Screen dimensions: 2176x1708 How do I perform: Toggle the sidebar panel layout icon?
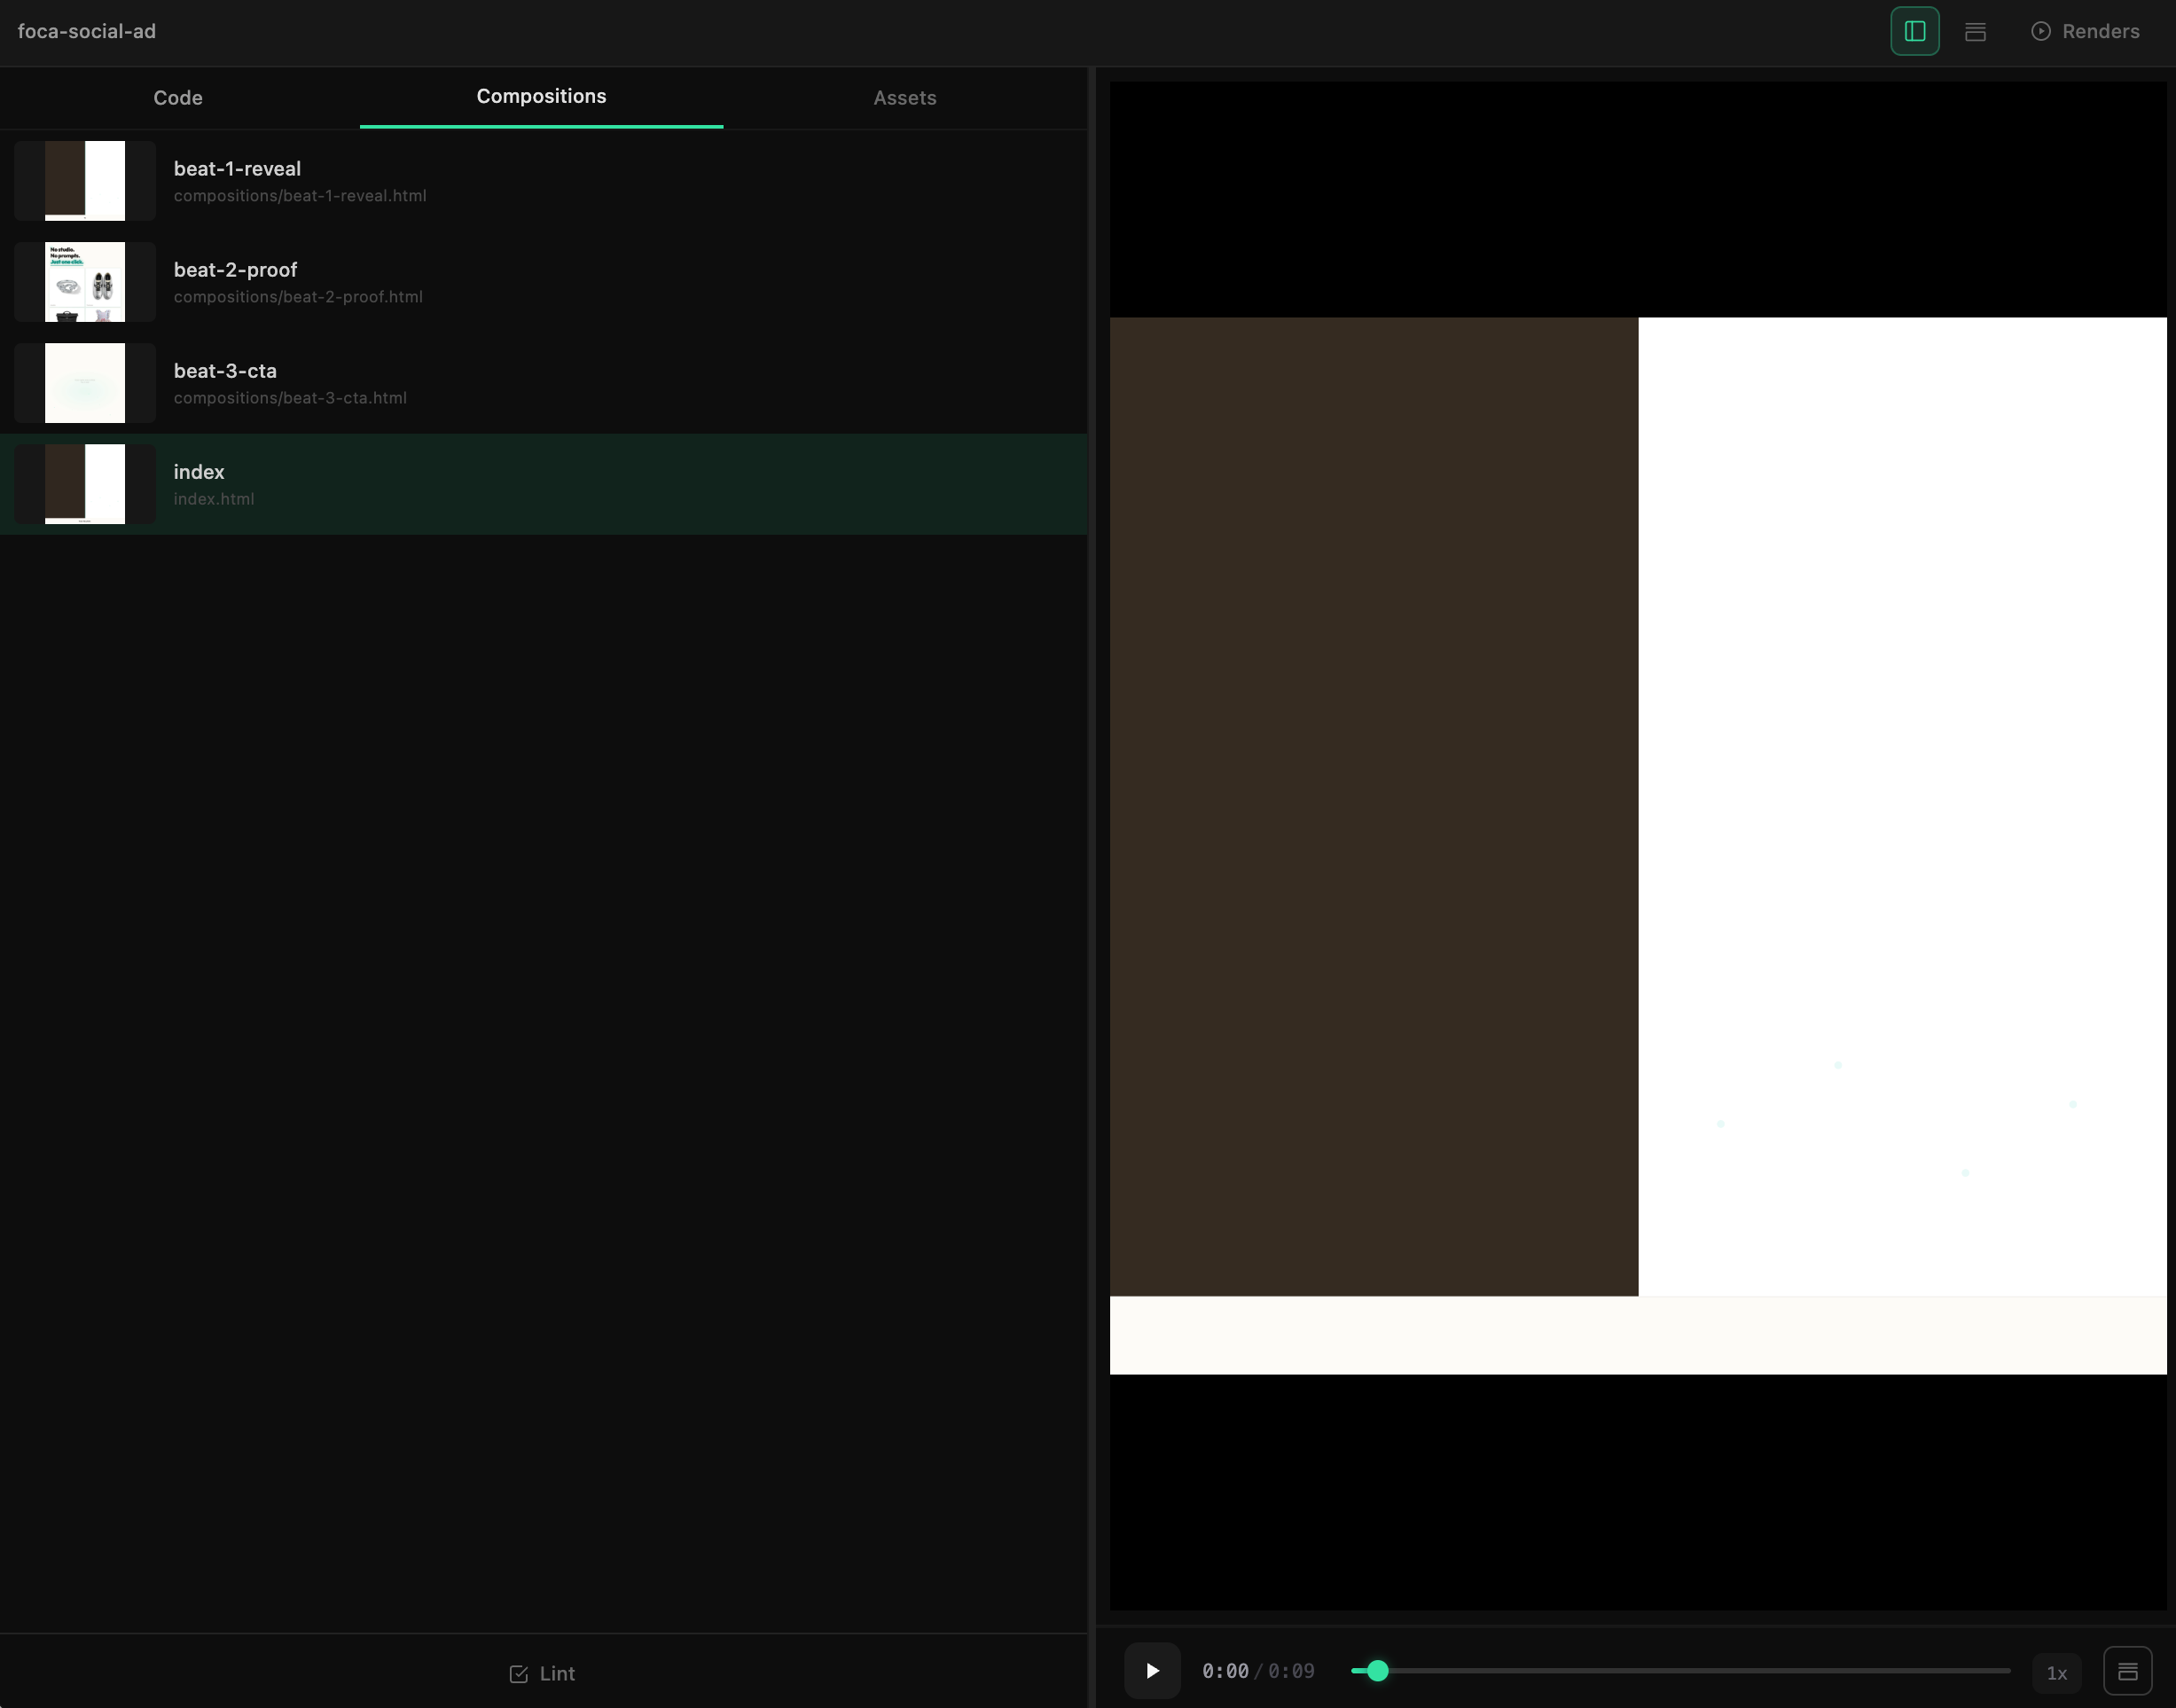coord(1914,31)
